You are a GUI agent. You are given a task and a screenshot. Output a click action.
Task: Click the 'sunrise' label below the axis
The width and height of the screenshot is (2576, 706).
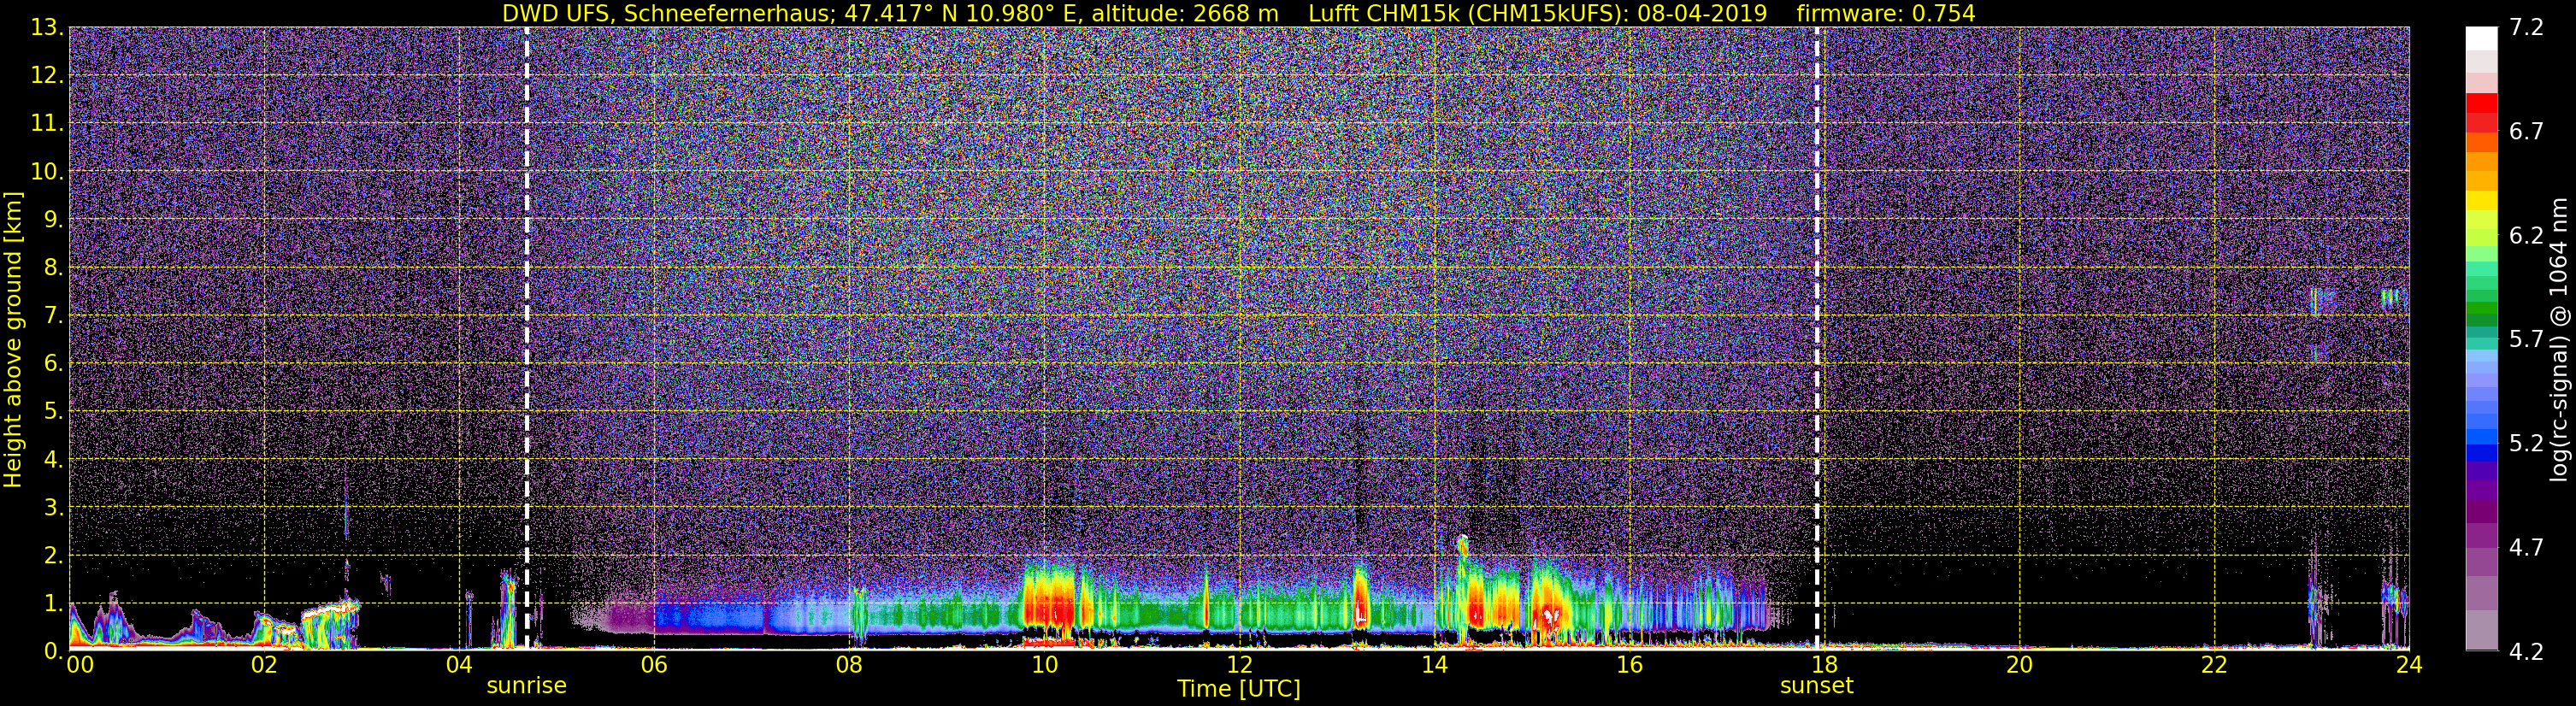pos(527,686)
